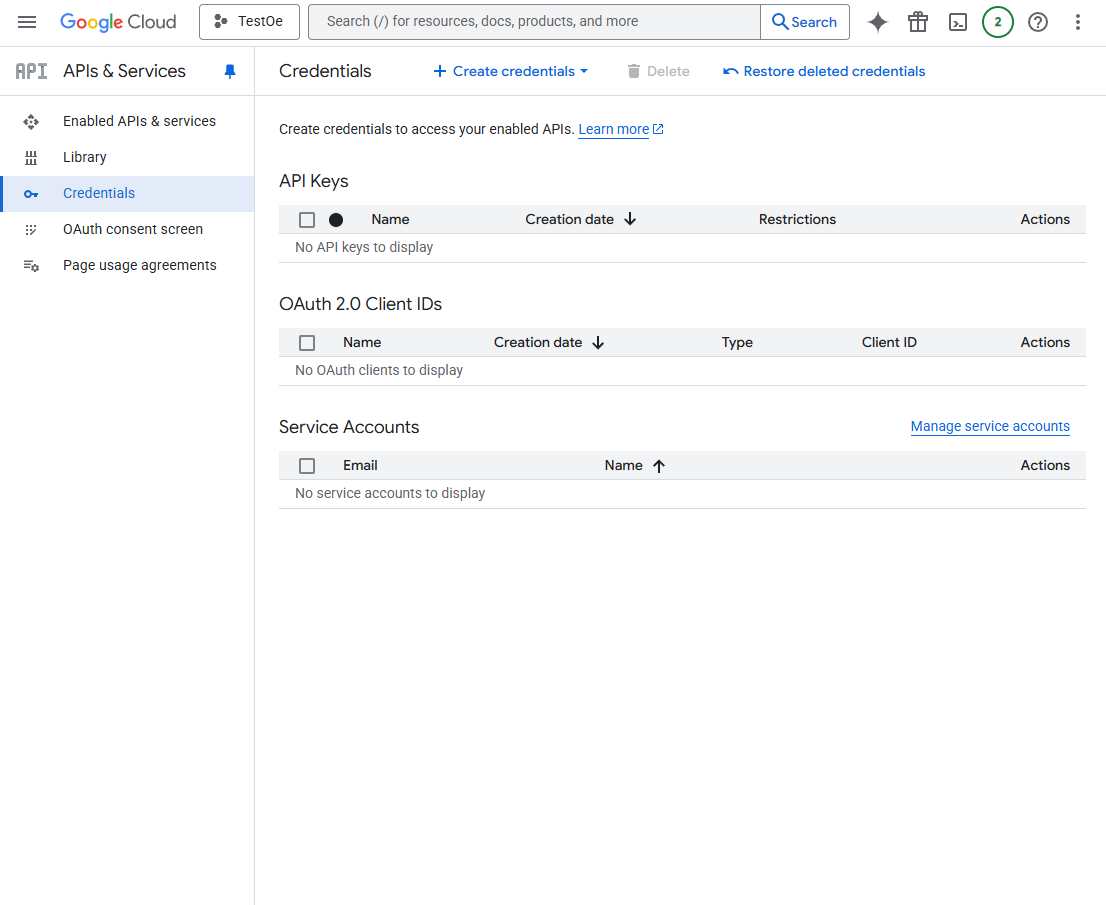Sort OAuth clients by Name
This screenshot has width=1106, height=905.
click(x=362, y=342)
